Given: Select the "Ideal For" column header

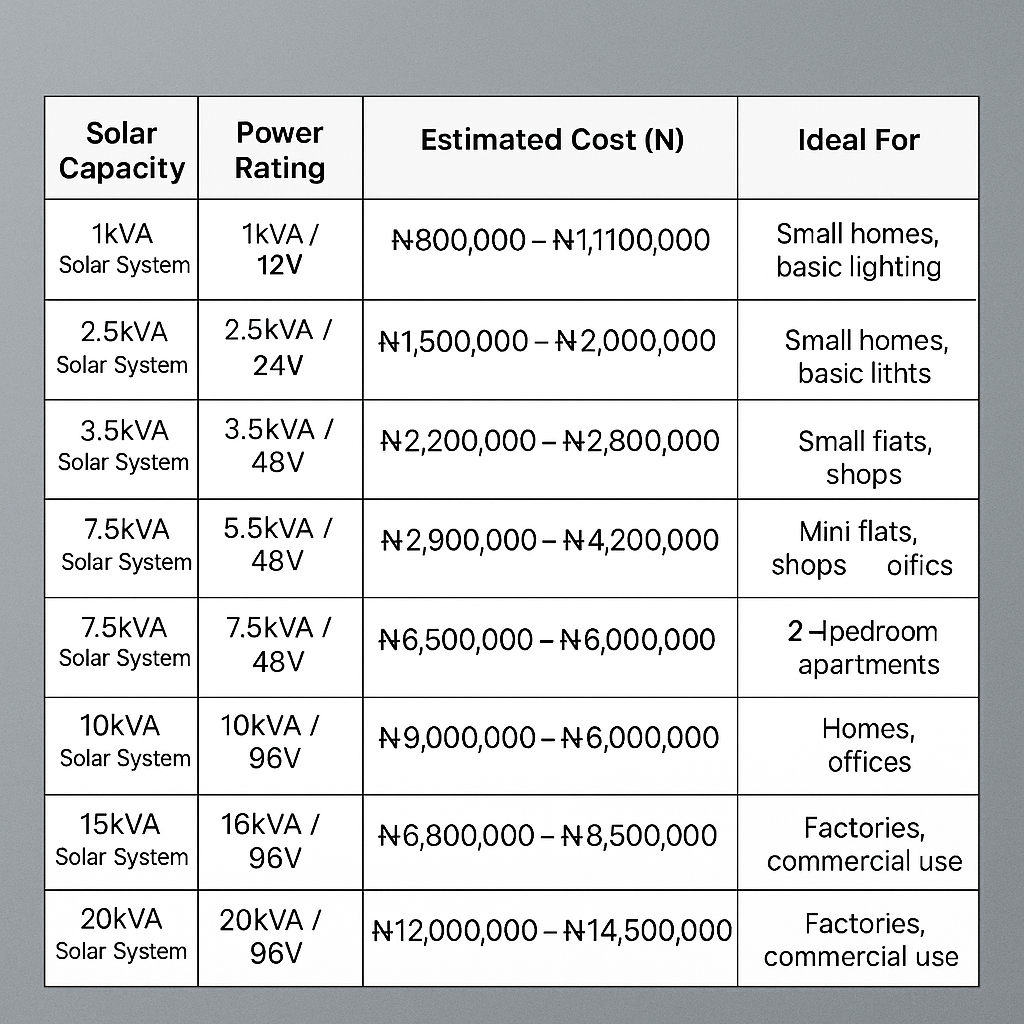Looking at the screenshot, I should pos(858,140).
